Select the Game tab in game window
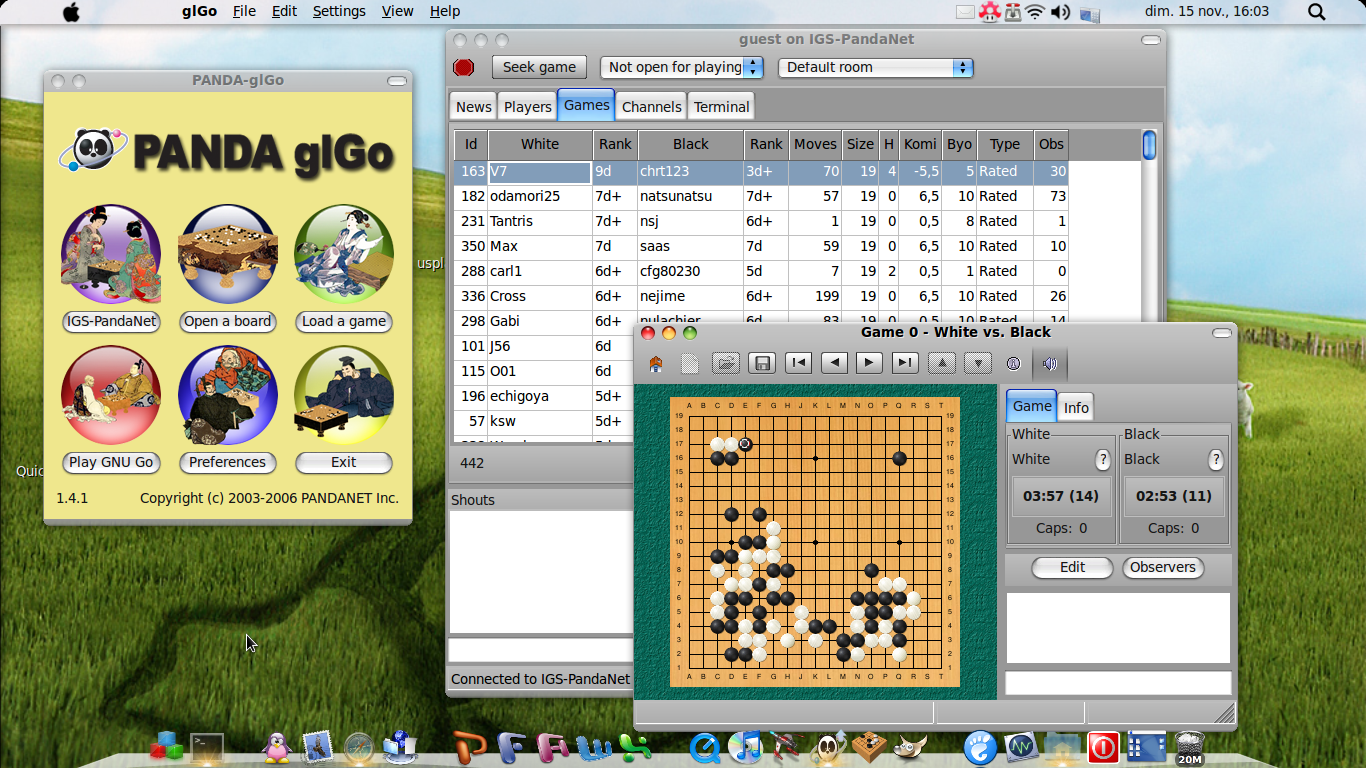The image size is (1366, 768). [x=1032, y=406]
